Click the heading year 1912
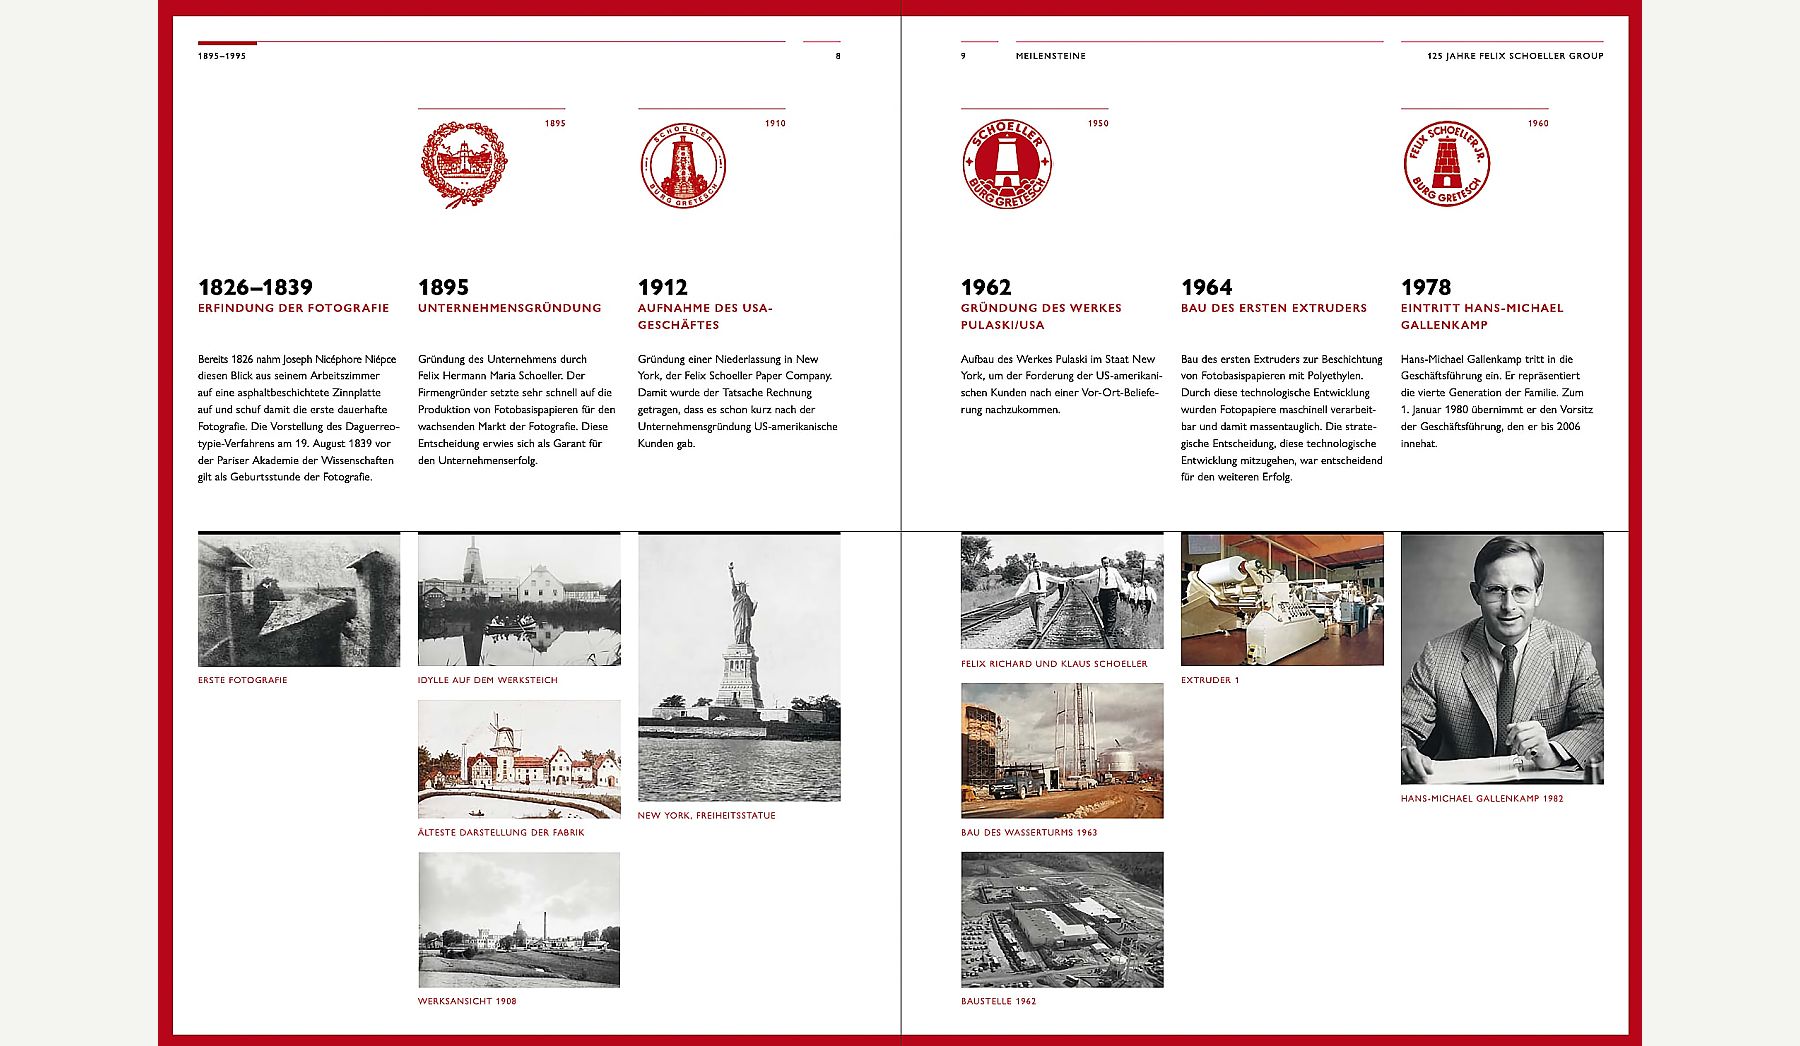The image size is (1800, 1046). (663, 287)
